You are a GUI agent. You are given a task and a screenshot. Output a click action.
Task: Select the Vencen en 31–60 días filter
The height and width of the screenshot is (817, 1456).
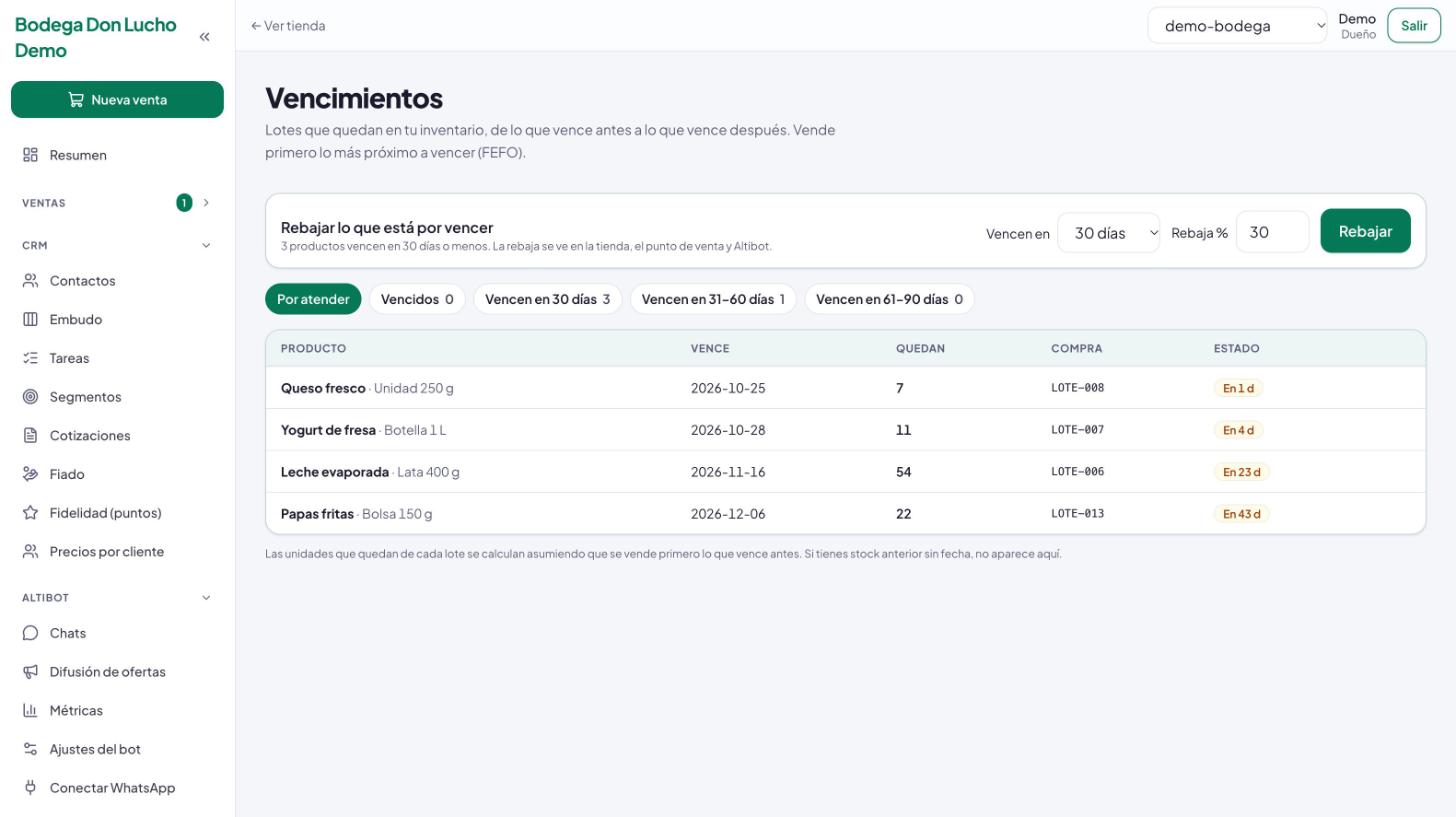(713, 299)
